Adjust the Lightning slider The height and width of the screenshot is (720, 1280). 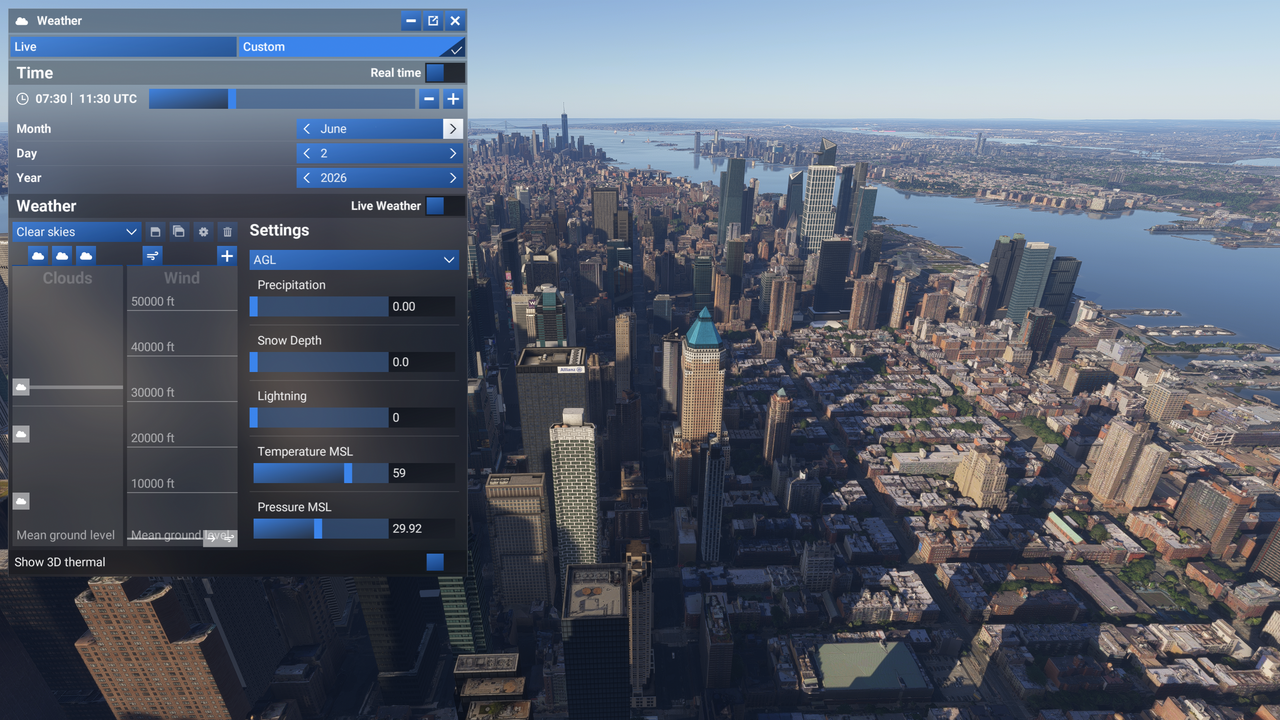[319, 418]
